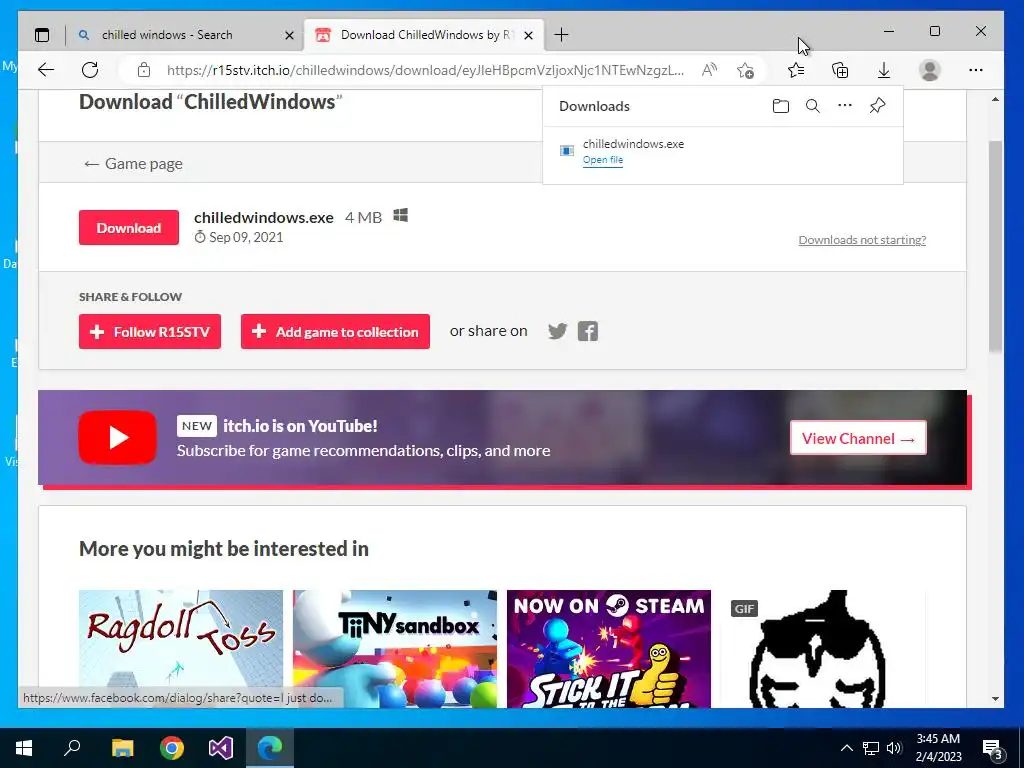
Task: Click the address bar URL field
Action: coord(425,70)
